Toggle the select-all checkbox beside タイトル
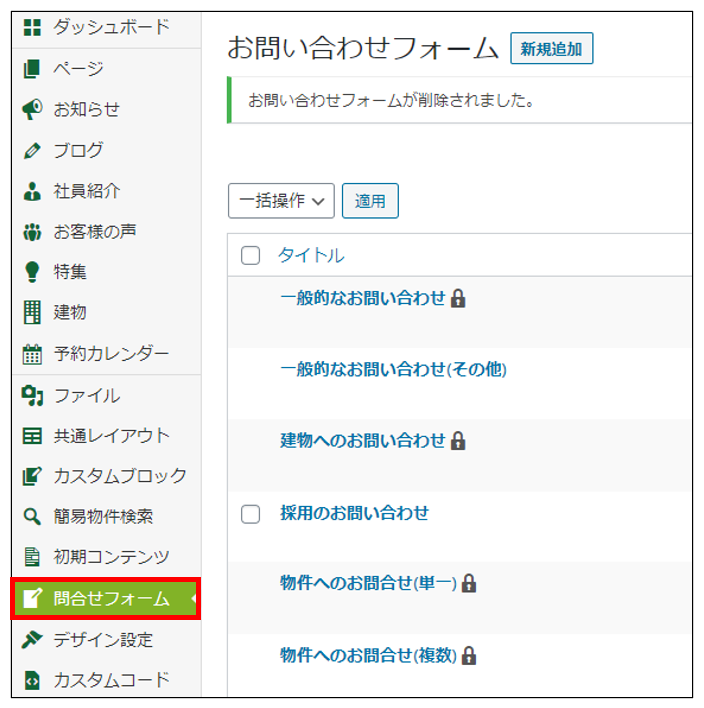Viewport: 704px width, 708px height. click(x=251, y=256)
